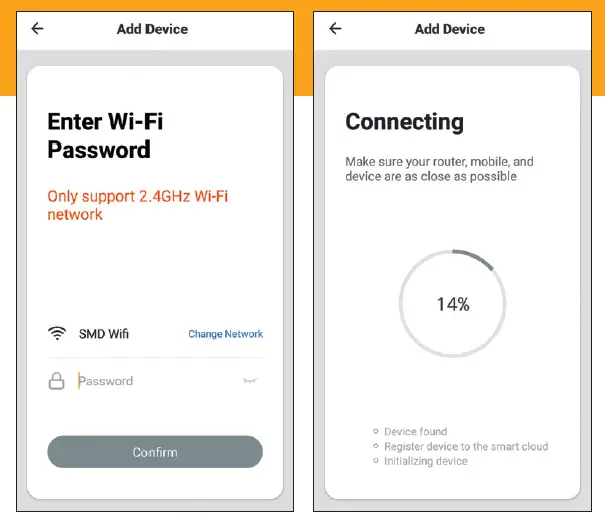This screenshot has height=521, width=605.
Task: Tap the SMD Wifi network name
Action: 104,334
